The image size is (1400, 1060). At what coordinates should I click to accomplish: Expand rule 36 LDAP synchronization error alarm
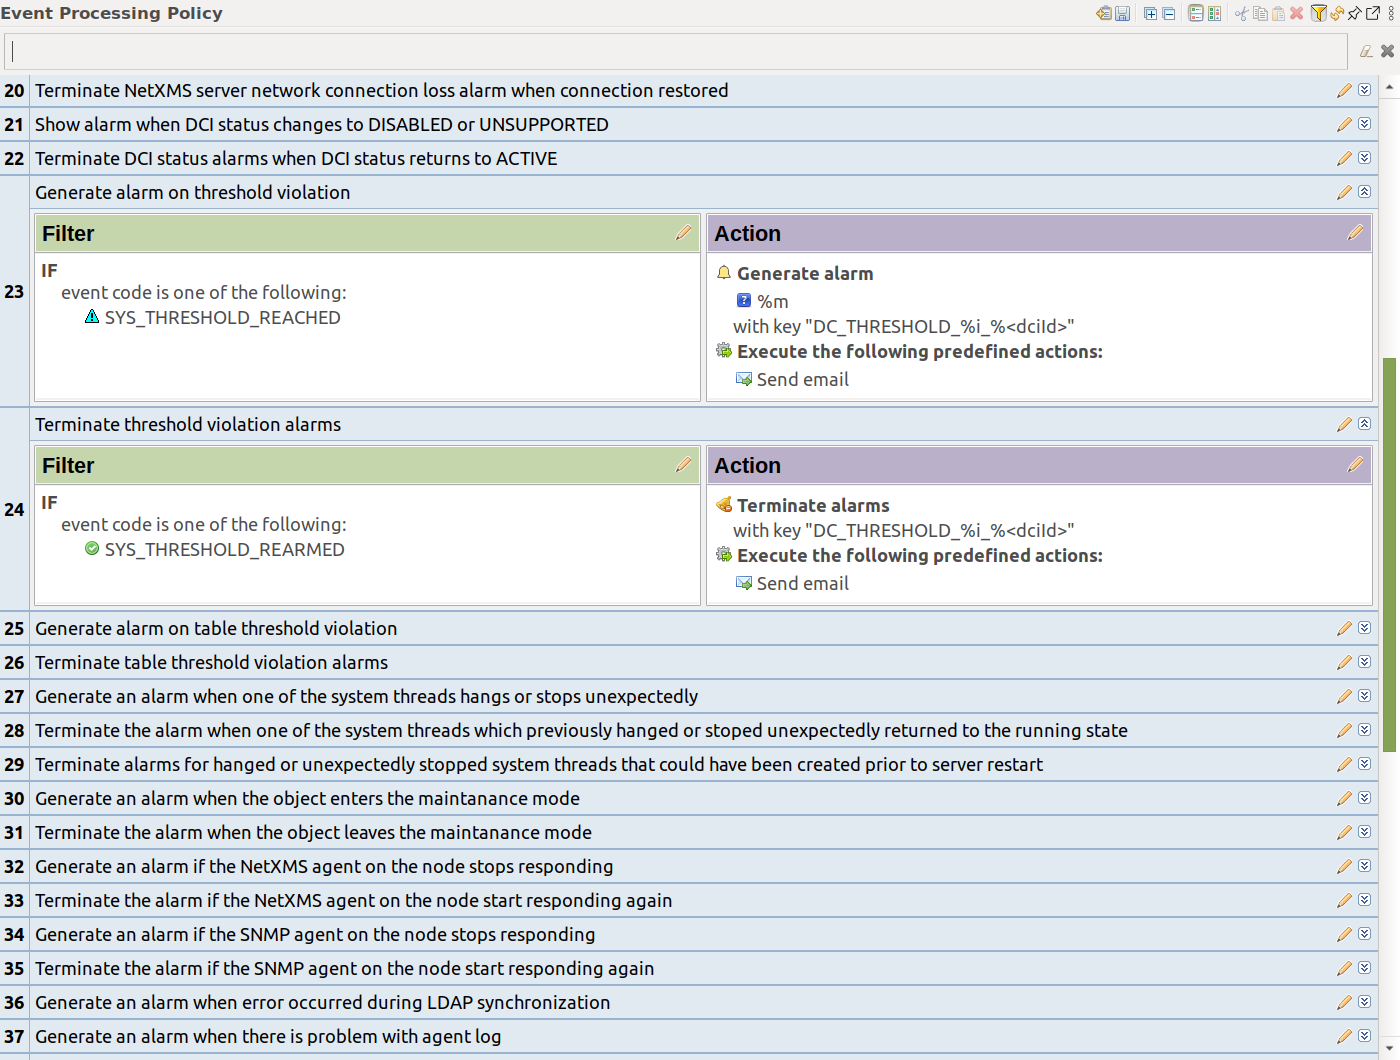click(x=1364, y=1002)
